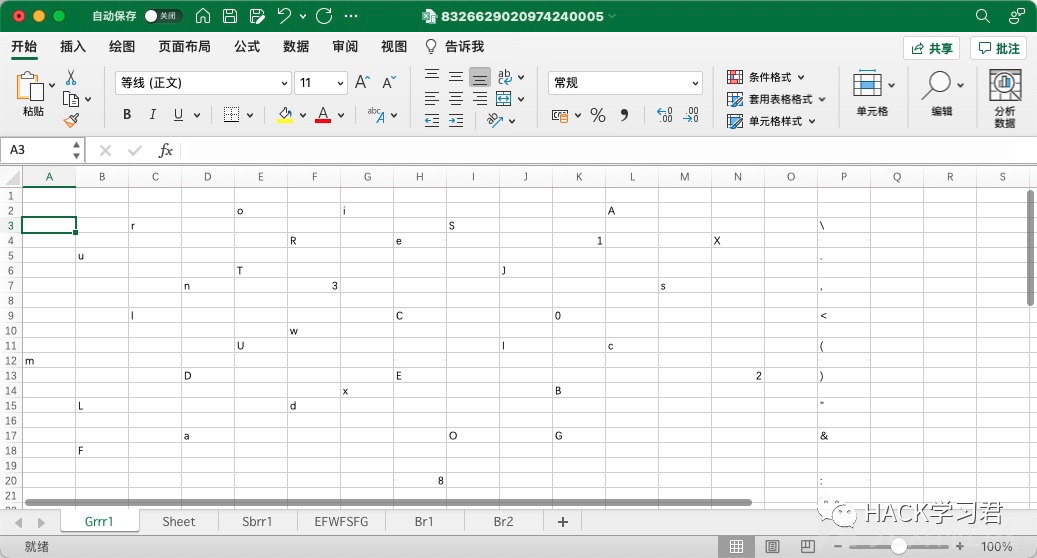Open the underline style dropdown arrow
Viewport: 1037px width, 558px height.
tap(196, 115)
